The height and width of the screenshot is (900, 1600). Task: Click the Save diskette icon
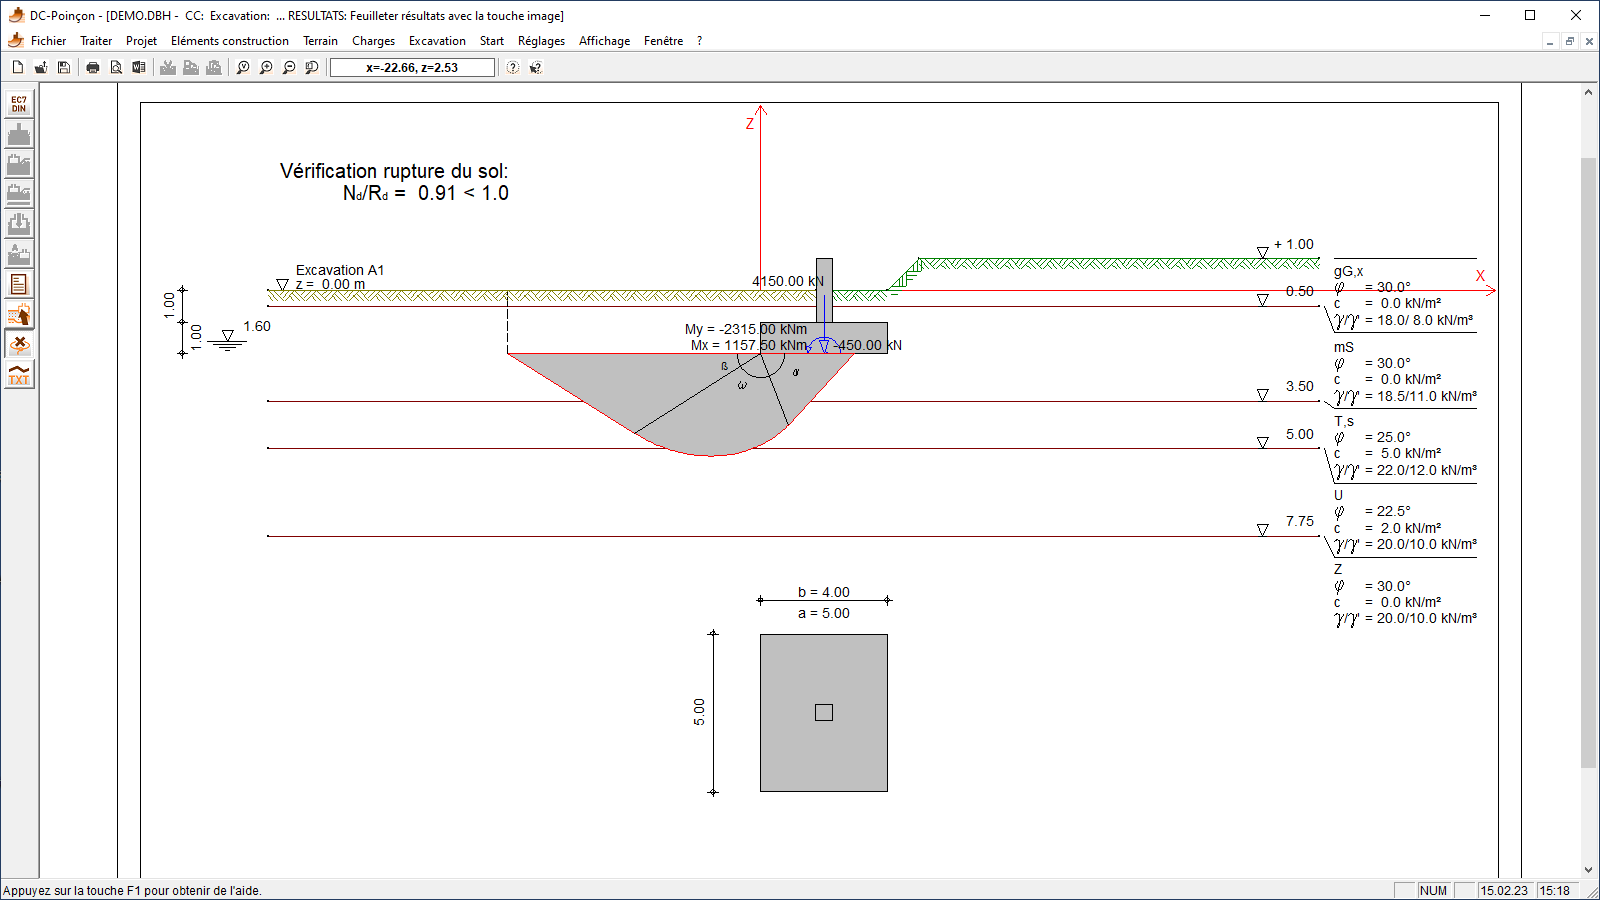pos(64,67)
